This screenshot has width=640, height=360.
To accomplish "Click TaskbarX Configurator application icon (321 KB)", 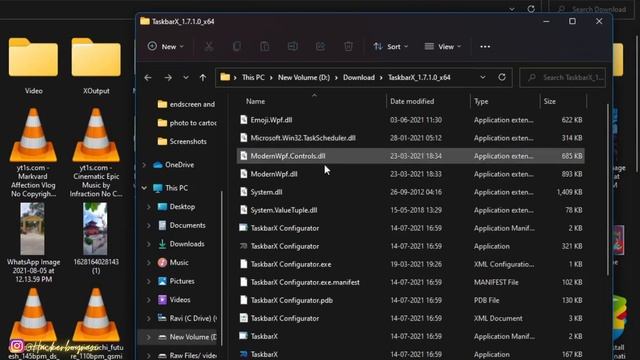I will pos(243,246).
